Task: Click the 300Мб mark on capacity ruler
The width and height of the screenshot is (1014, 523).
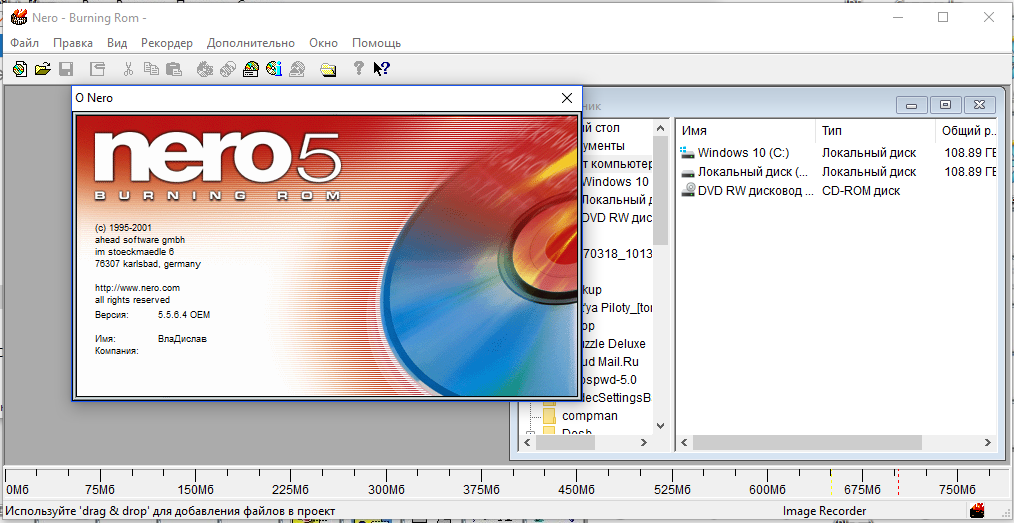Action: 387,489
